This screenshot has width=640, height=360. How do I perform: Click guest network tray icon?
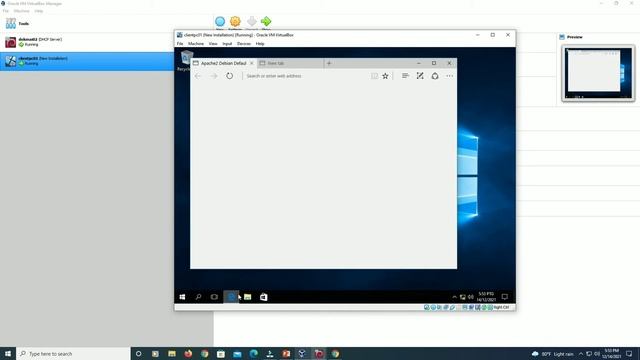pyautogui.click(x=462, y=297)
